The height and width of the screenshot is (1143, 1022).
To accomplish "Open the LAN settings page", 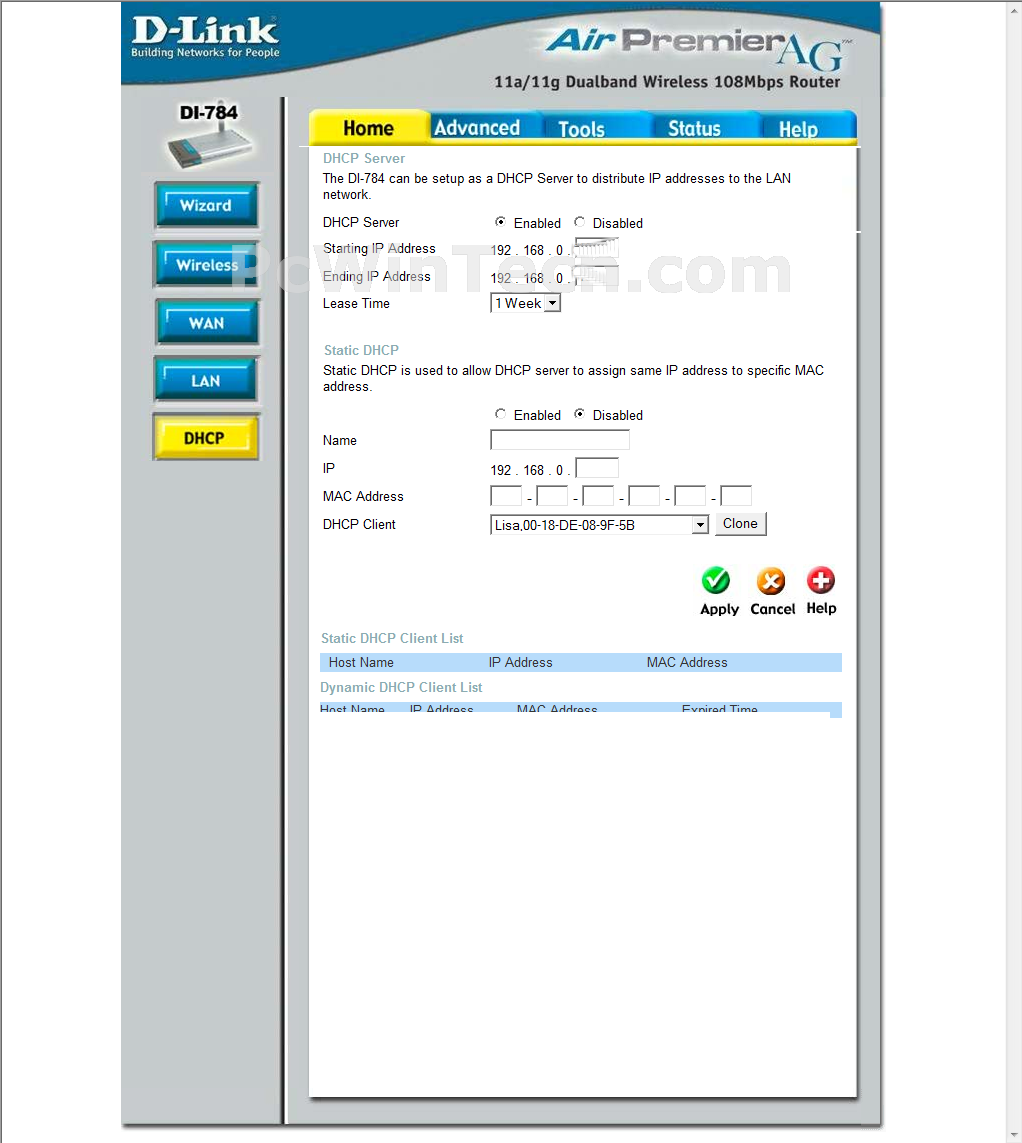I will coord(206,381).
